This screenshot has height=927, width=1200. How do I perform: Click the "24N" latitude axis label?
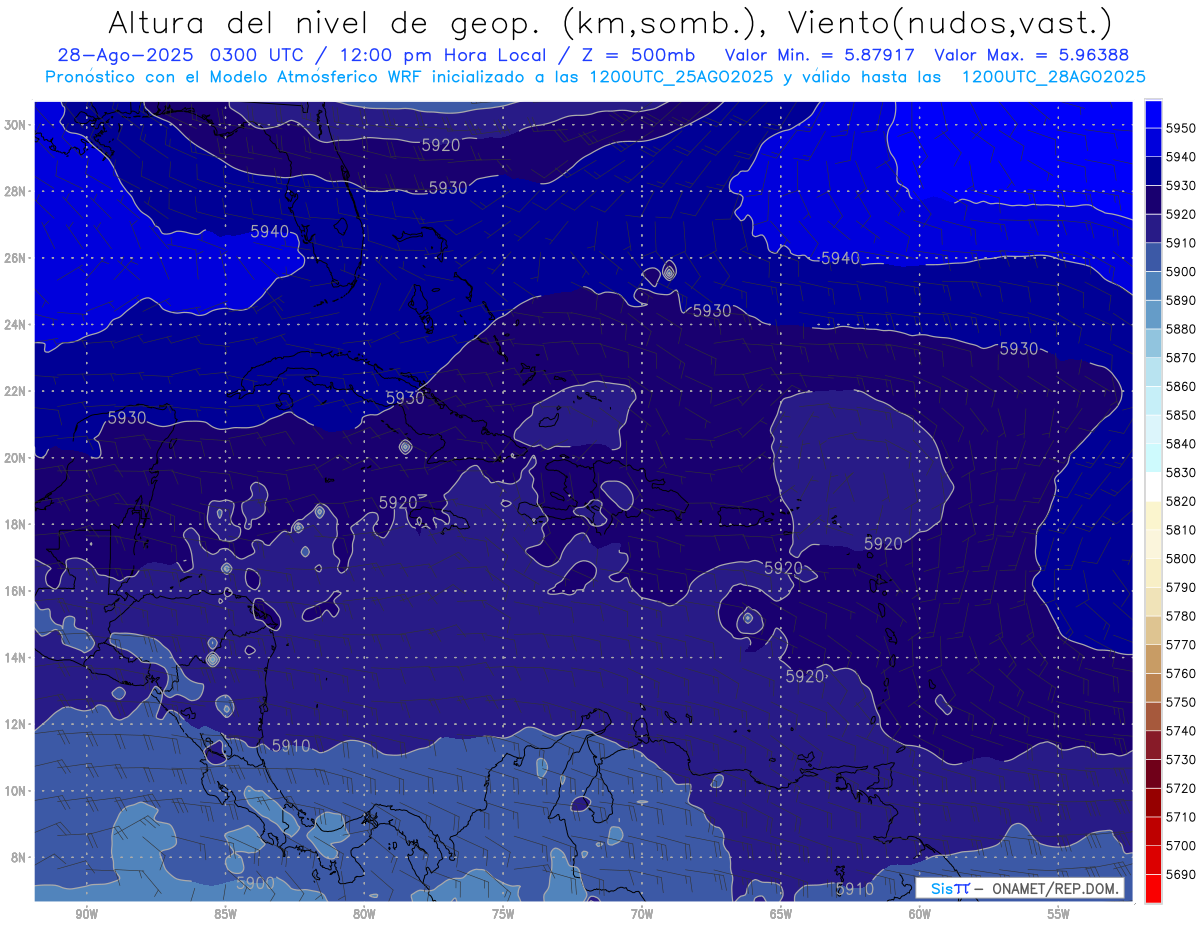pyautogui.click(x=15, y=325)
